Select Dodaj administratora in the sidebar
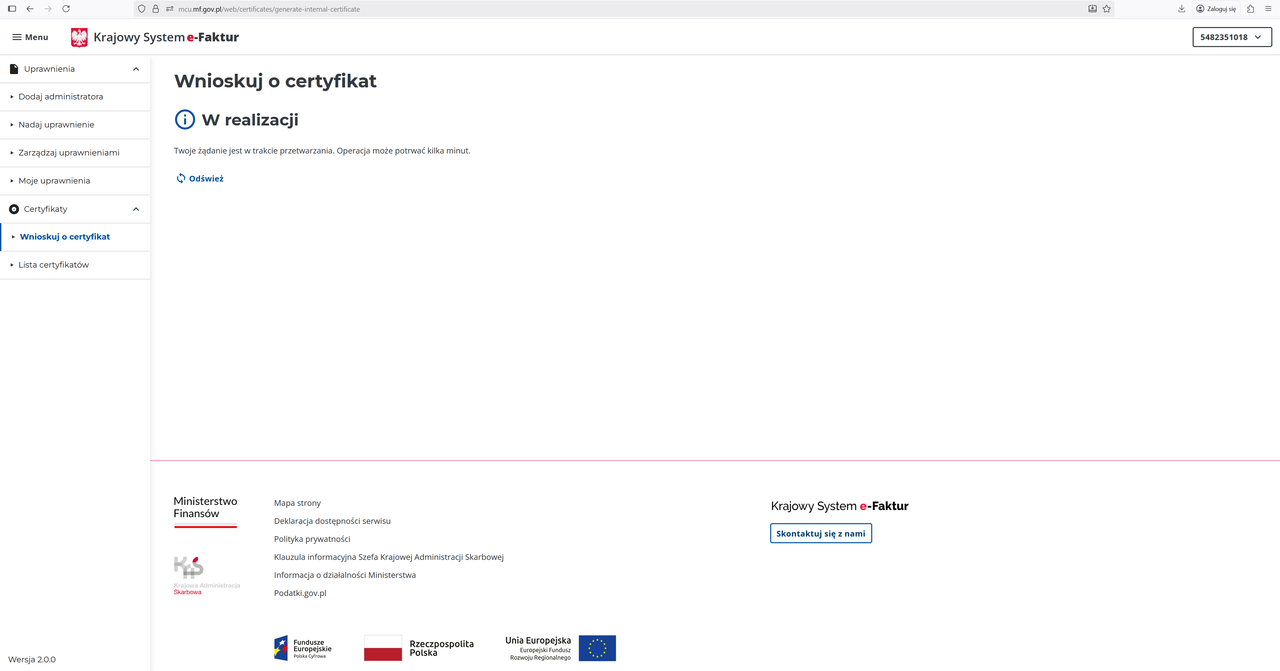 click(60, 97)
